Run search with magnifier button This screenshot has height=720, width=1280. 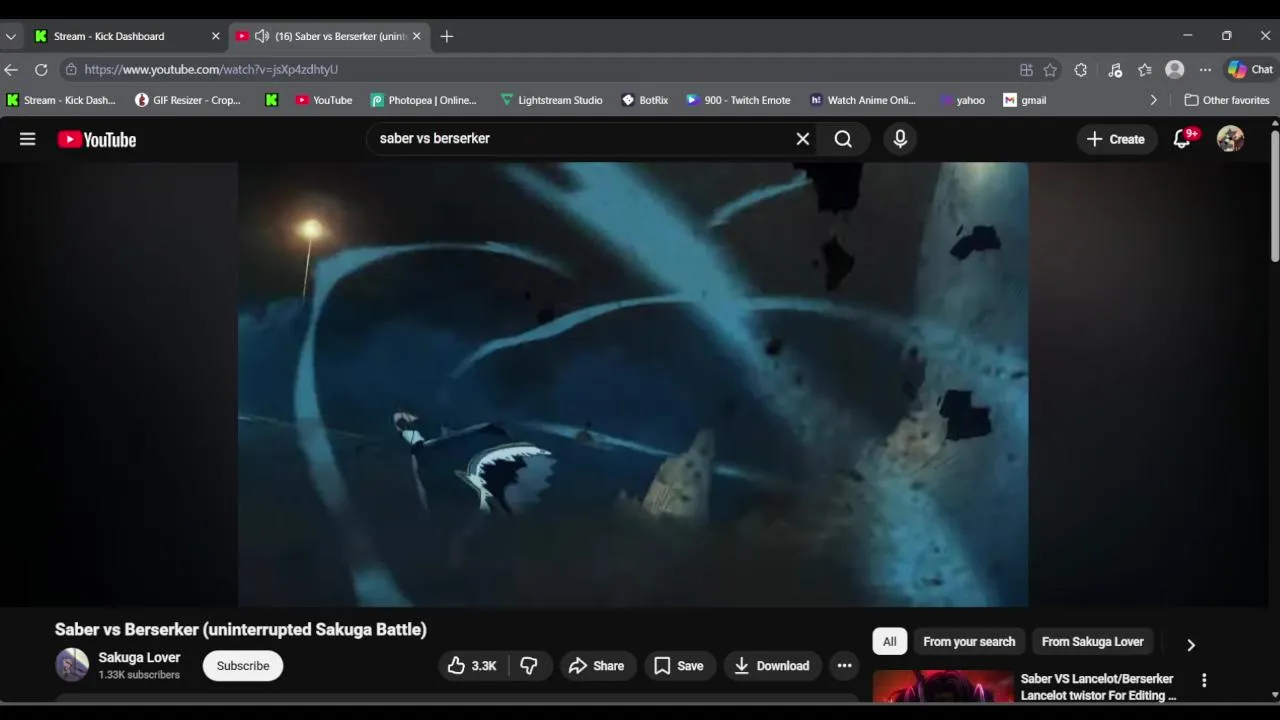pos(843,139)
